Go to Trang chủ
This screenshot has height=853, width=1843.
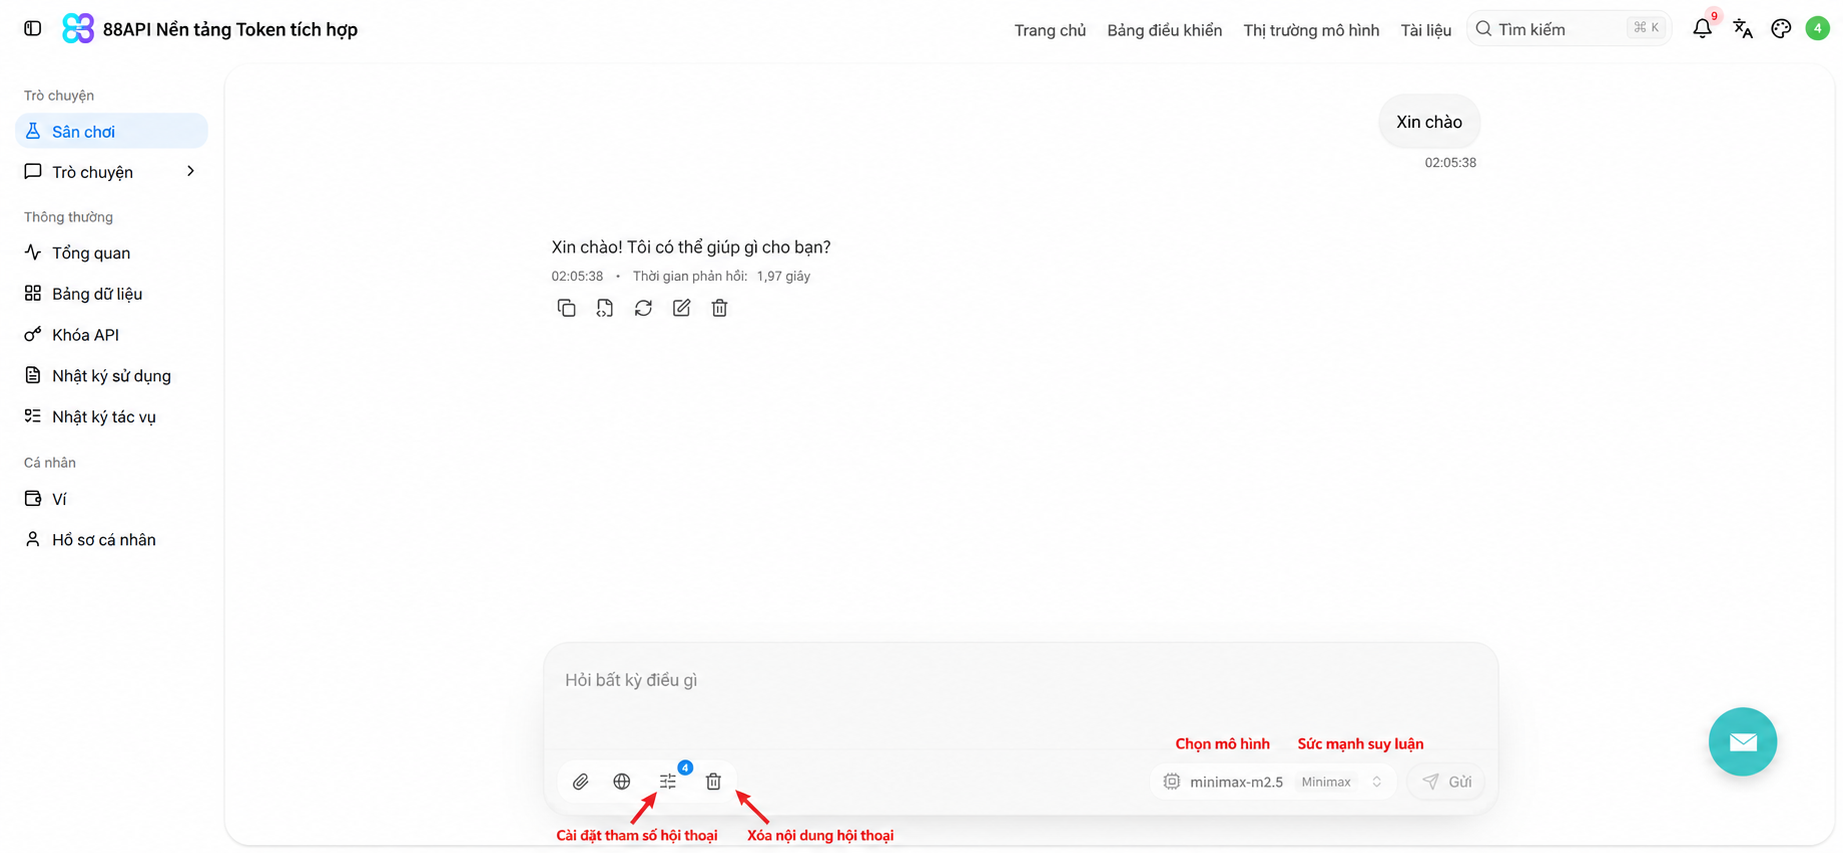click(x=1050, y=30)
